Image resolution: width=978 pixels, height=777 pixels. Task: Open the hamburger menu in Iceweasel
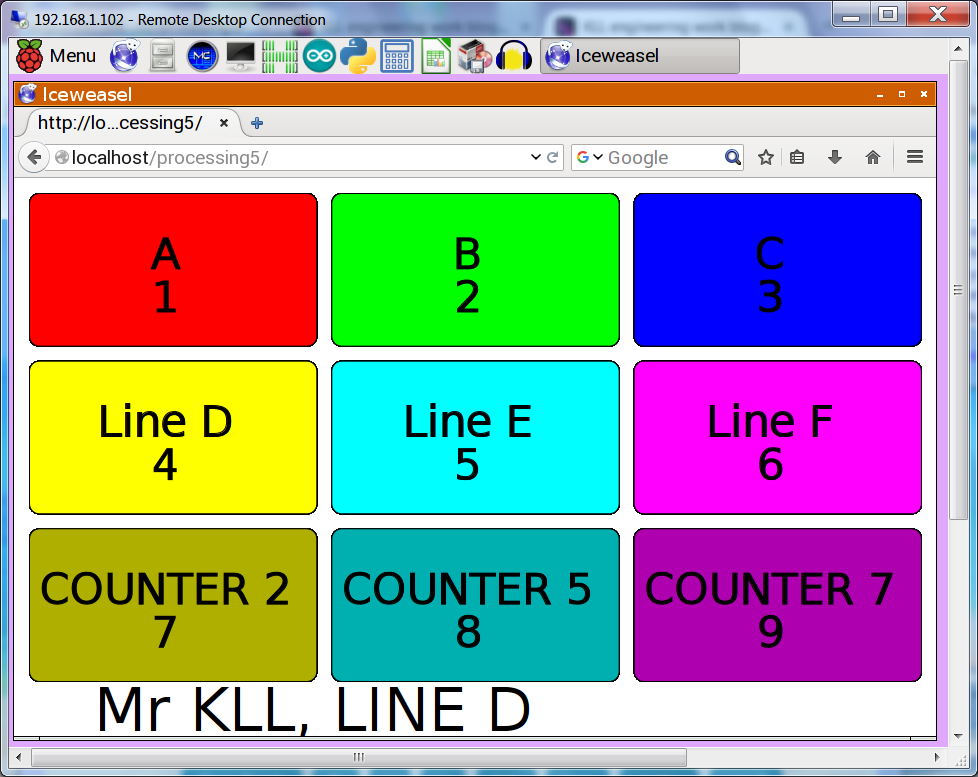coord(914,157)
